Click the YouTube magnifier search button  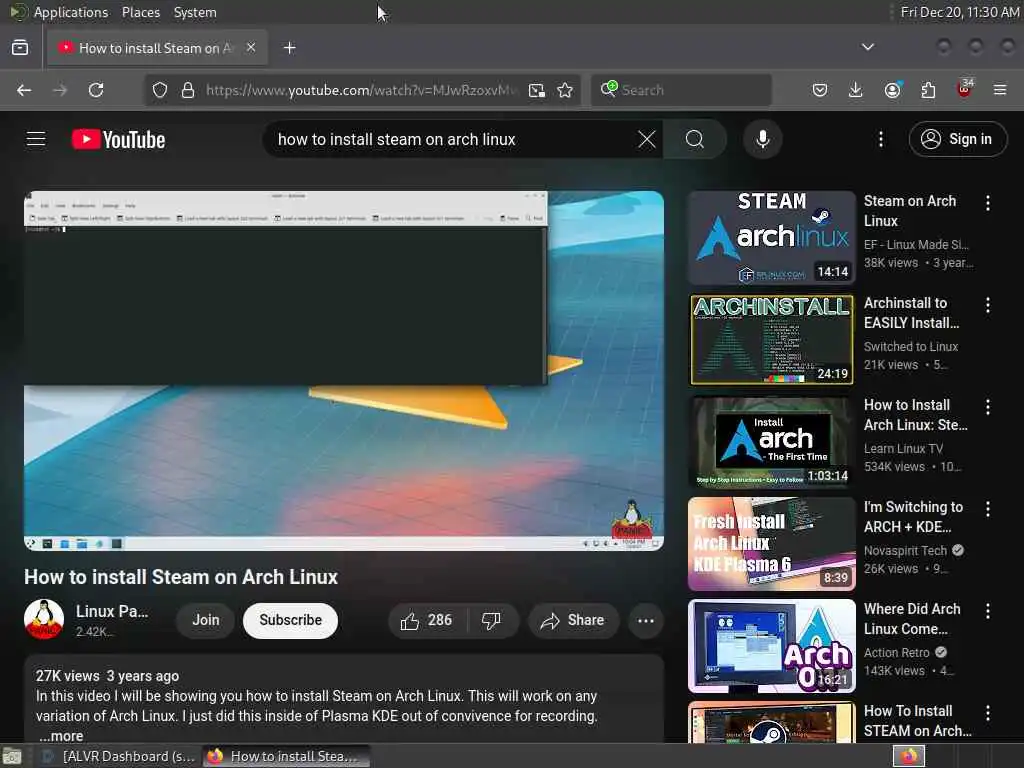(695, 139)
